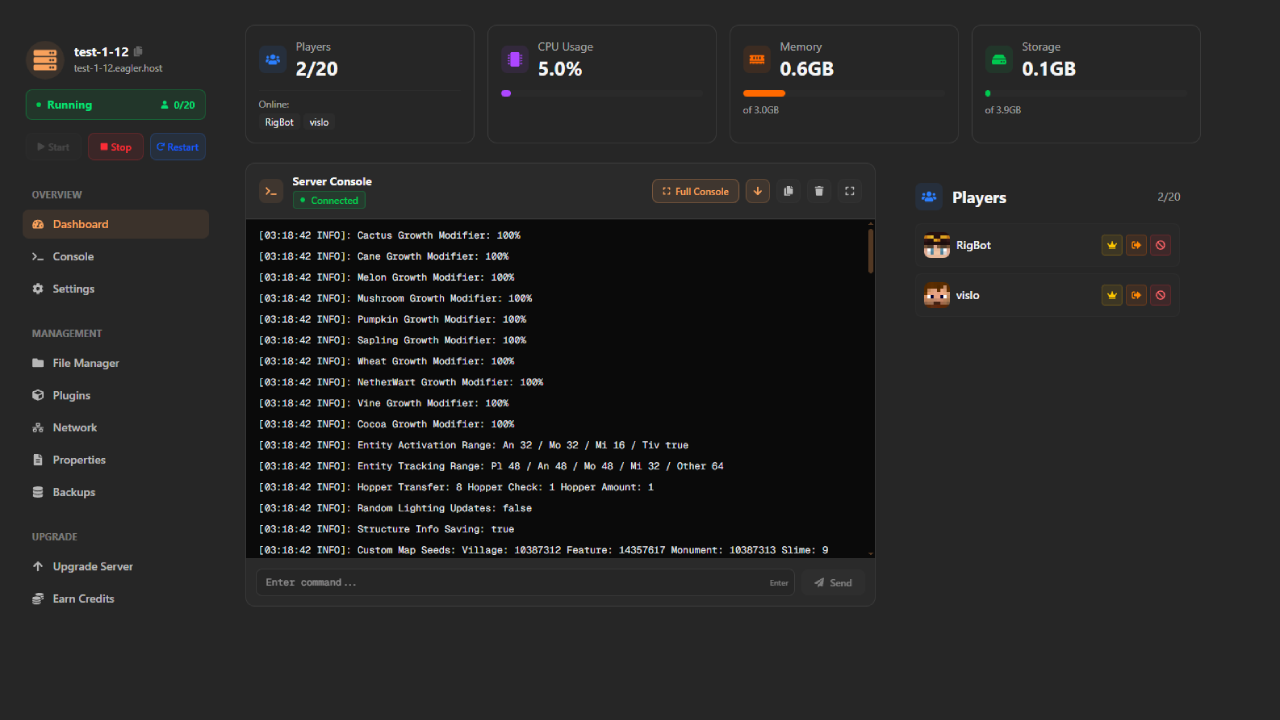Viewport: 1280px width, 720px height.
Task: Toggle operator crown for vislo
Action: click(1112, 294)
